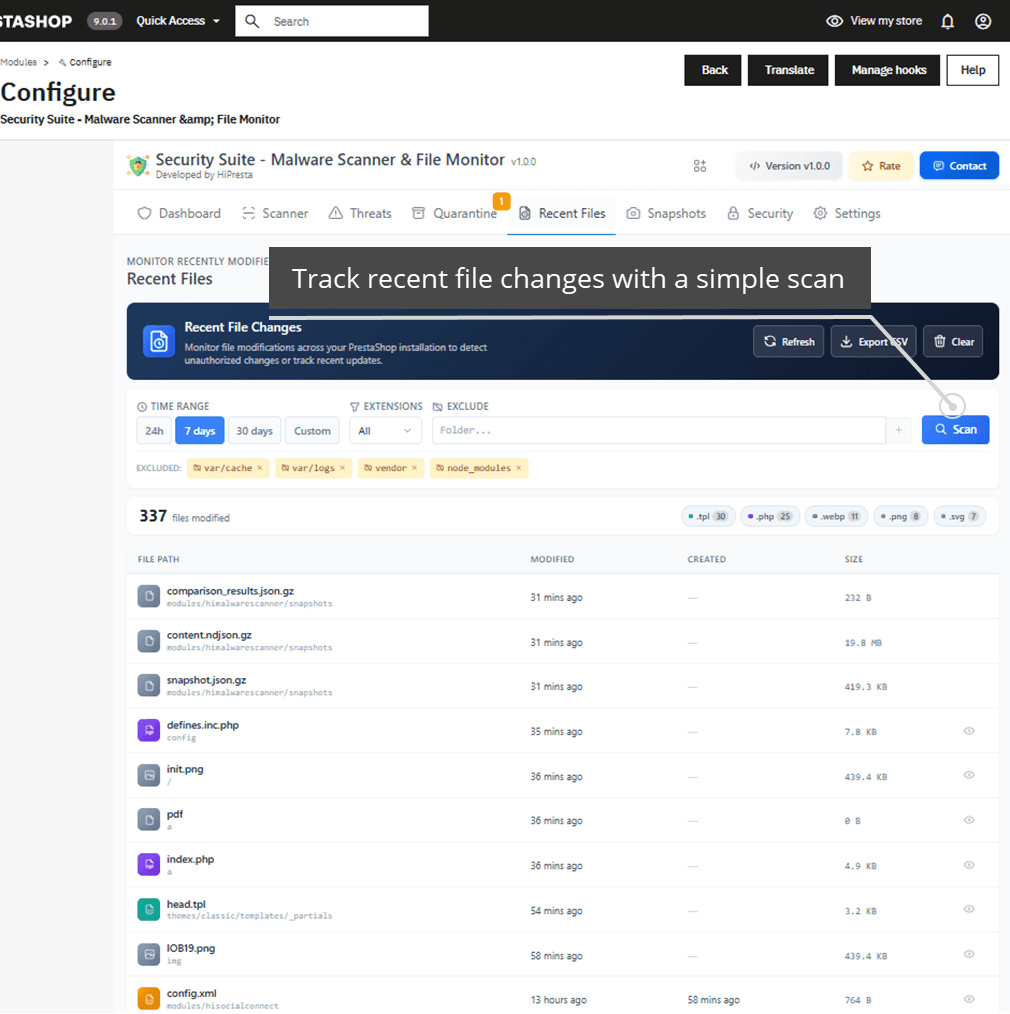Open the user account profile icon
This screenshot has height=1014, width=1010.
click(x=983, y=21)
